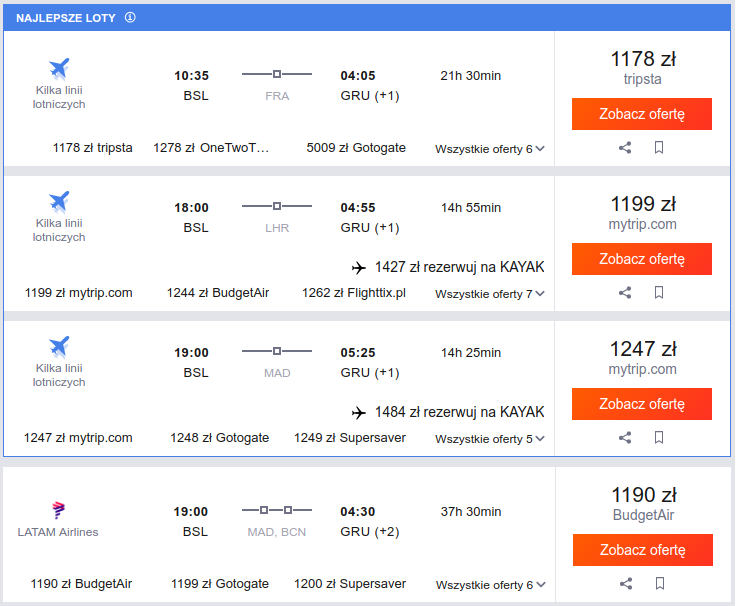Share the LATAM Airlines 1190 zł flight
The height and width of the screenshot is (606, 746).
[626, 584]
